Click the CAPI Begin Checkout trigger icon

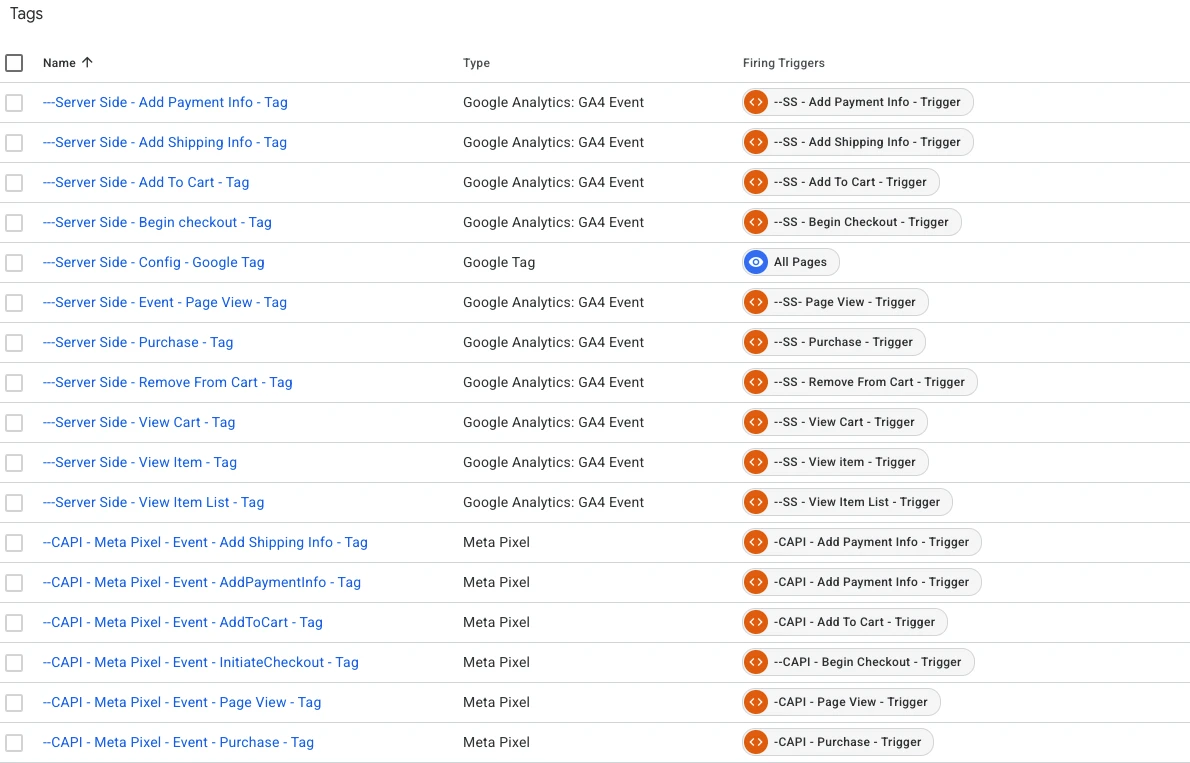pos(756,662)
